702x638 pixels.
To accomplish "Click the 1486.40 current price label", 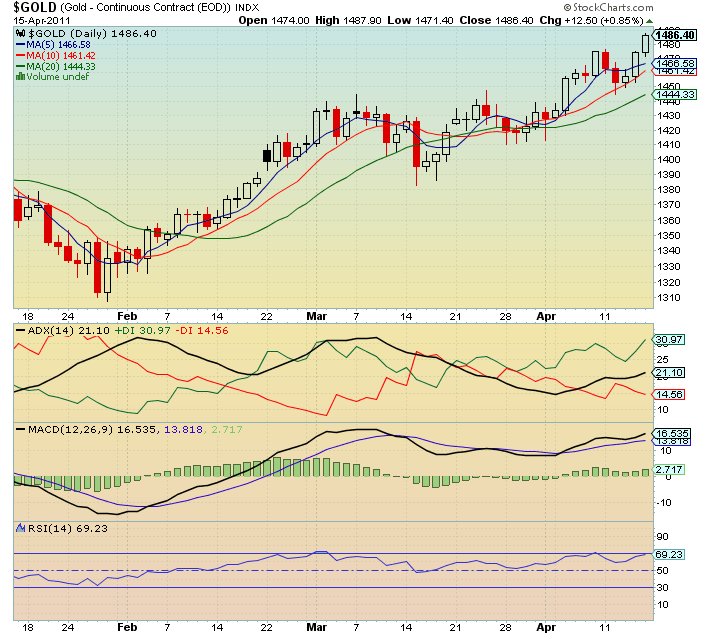I will coord(675,35).
